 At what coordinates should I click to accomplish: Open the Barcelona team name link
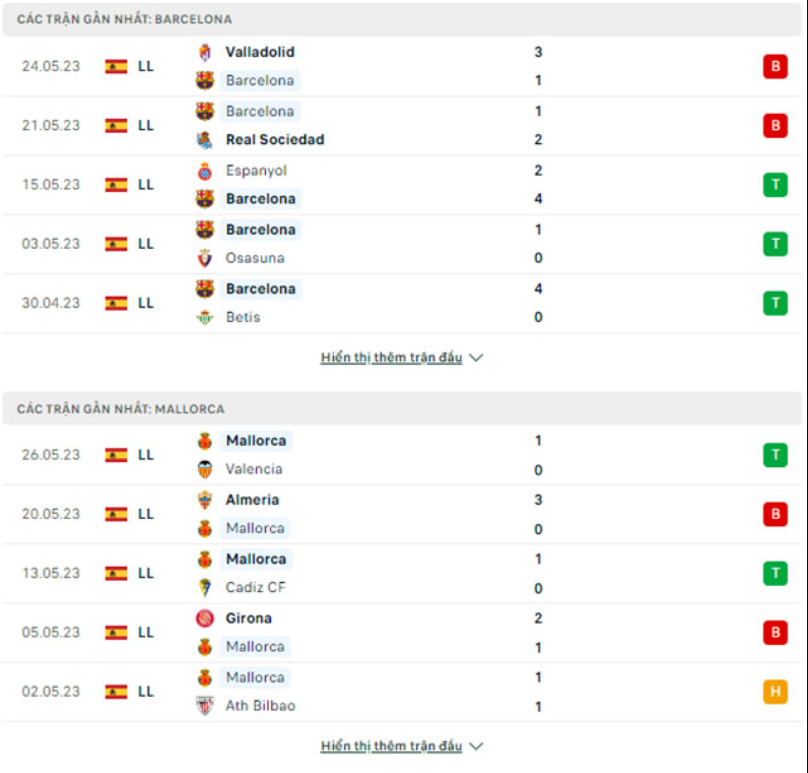[260, 81]
